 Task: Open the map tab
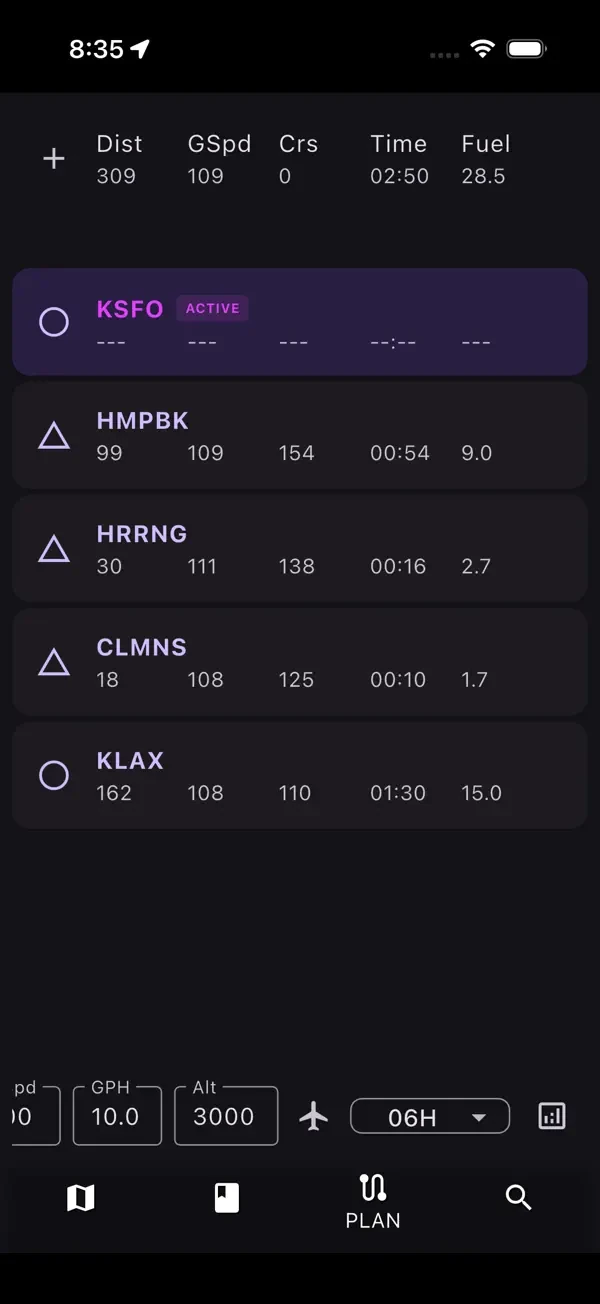click(81, 1197)
